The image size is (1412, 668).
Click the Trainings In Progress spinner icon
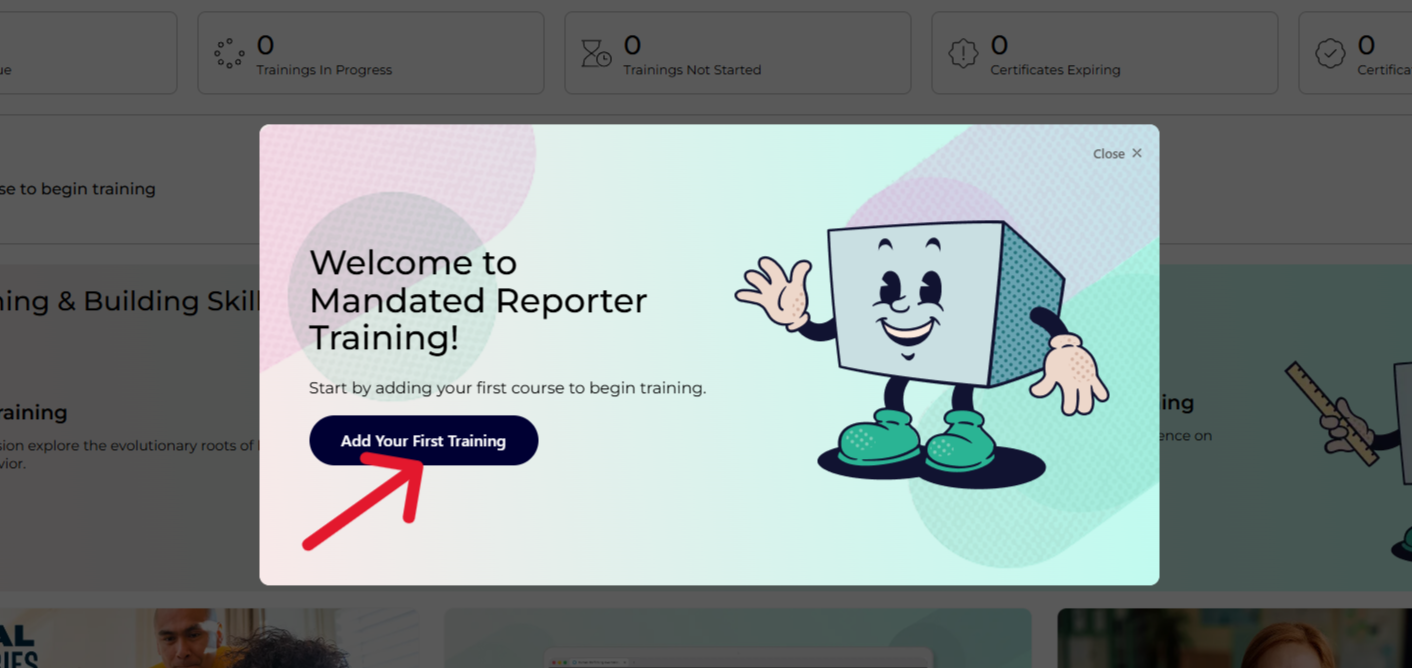[229, 53]
